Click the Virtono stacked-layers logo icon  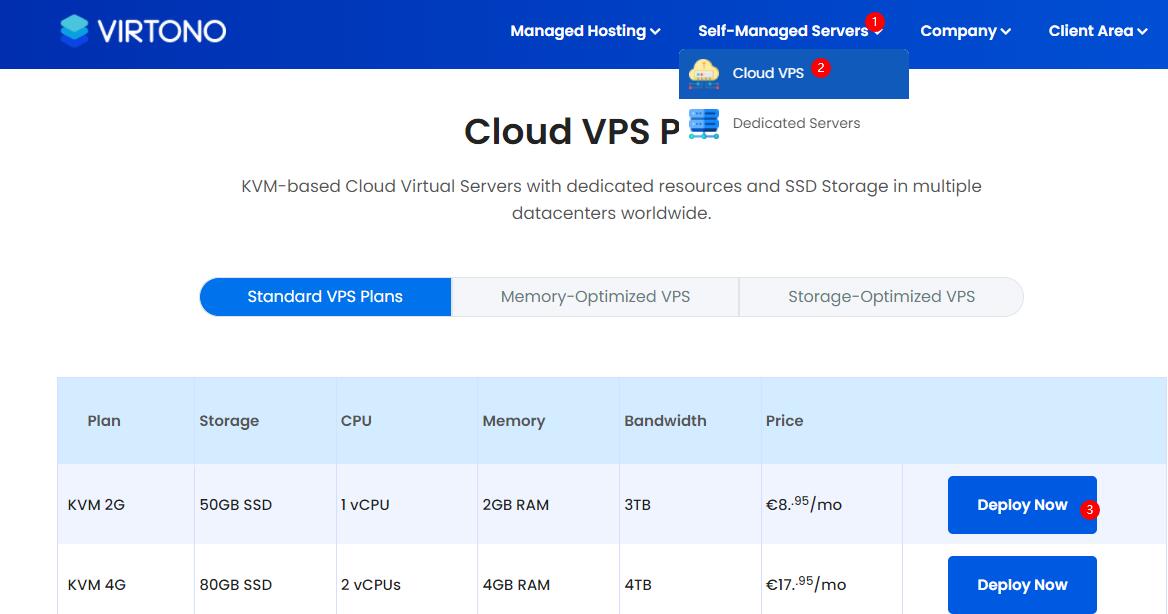pos(74,31)
